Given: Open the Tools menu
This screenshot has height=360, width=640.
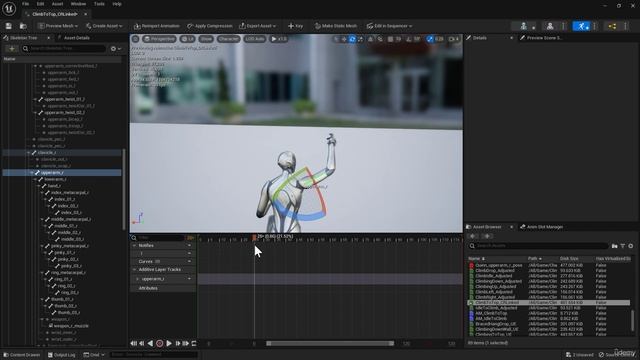Looking at the screenshot, I should point(99,4).
